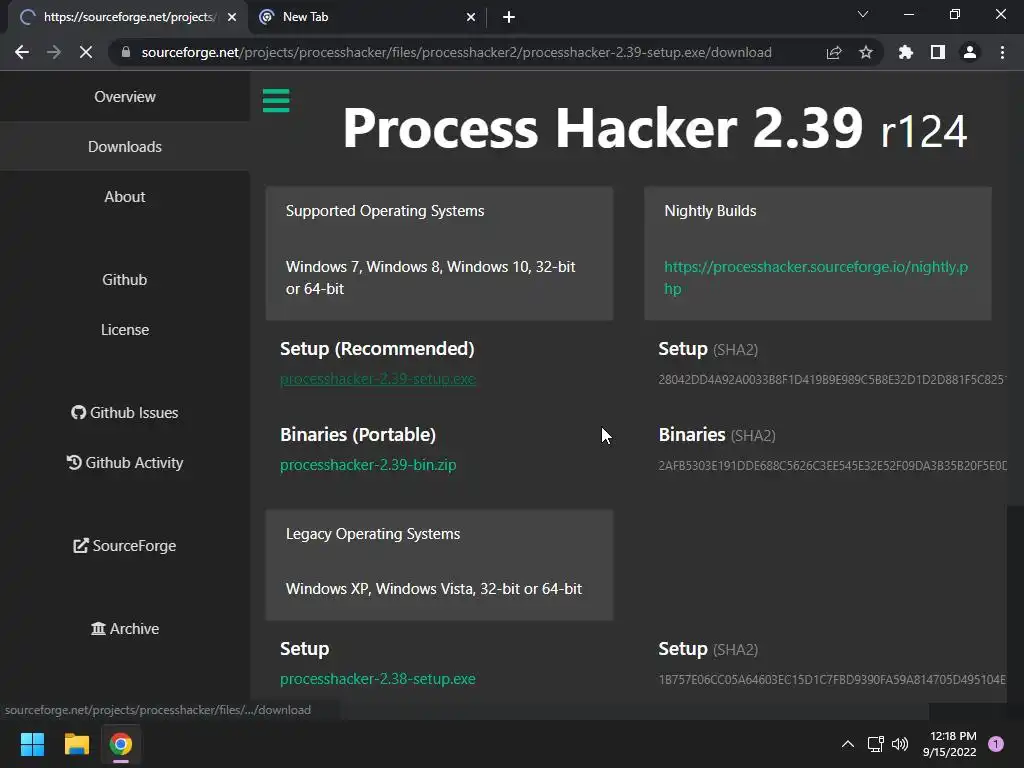Click the Binaries SHA2 hash text

pyautogui.click(x=833, y=466)
